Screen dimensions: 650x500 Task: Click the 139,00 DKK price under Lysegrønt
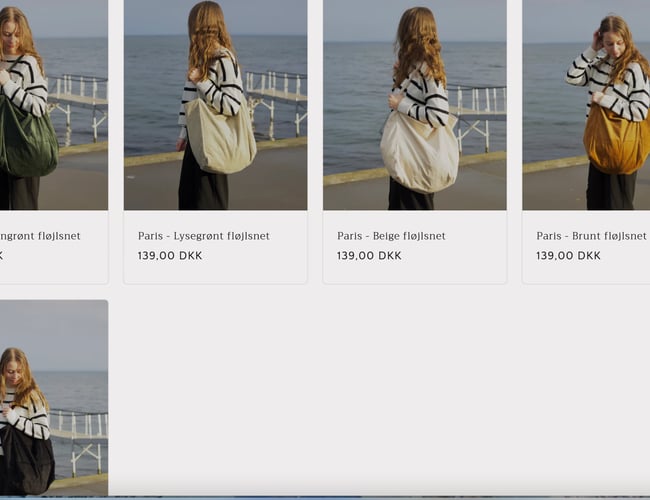pyautogui.click(x=170, y=256)
